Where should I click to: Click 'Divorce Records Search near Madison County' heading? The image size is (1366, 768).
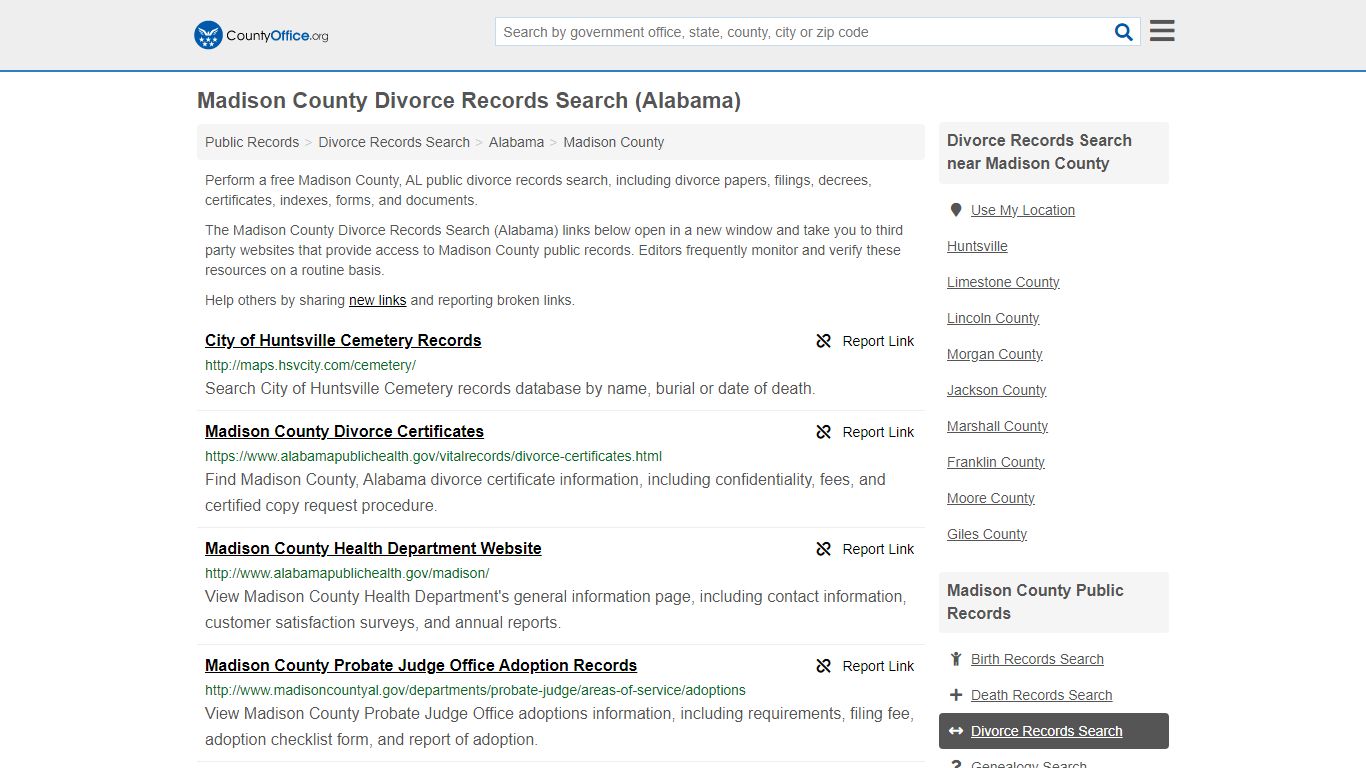(1039, 152)
